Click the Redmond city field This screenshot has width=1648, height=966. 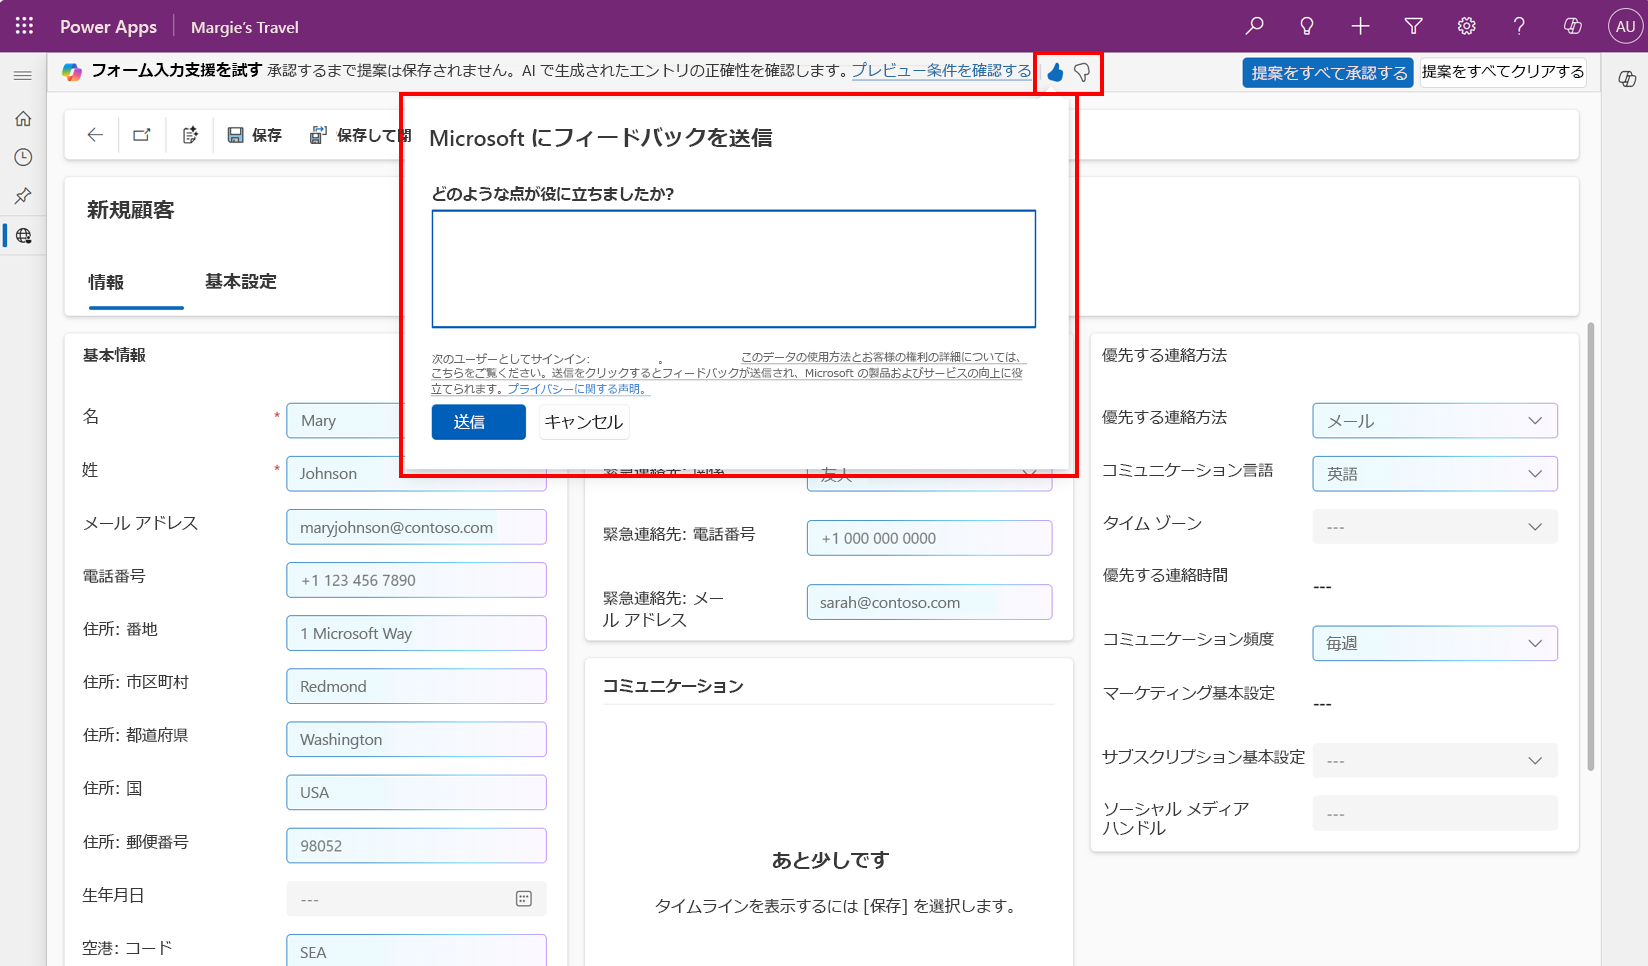point(416,686)
